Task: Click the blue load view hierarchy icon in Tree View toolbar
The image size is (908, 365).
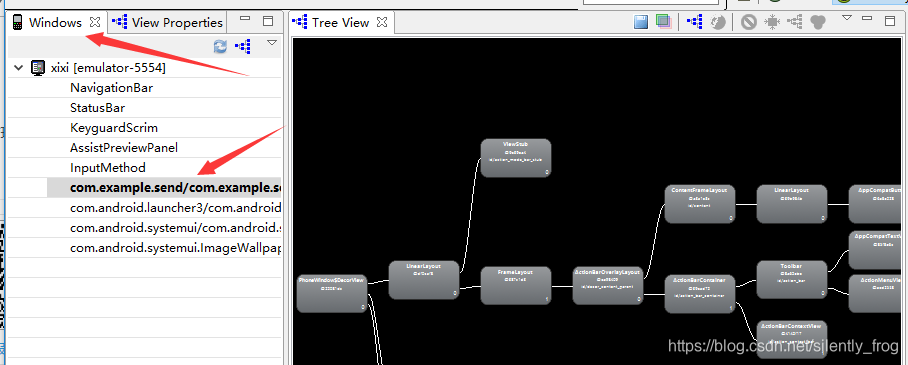Action: (695, 22)
